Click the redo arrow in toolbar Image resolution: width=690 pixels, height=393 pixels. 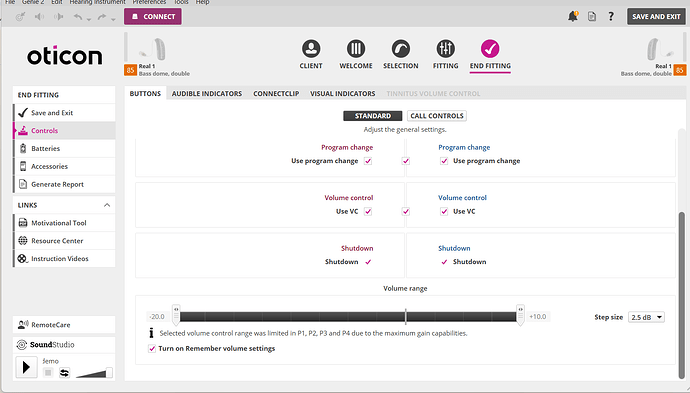(x=102, y=17)
